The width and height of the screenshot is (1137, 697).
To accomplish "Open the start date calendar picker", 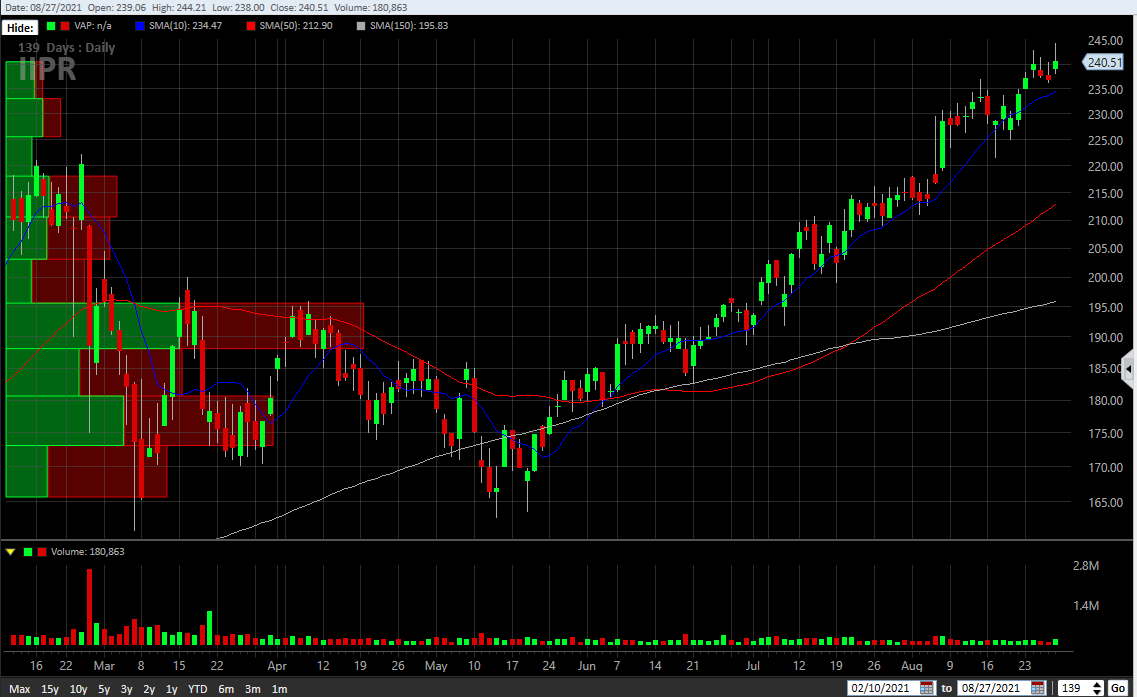I will pyautogui.click(x=927, y=688).
